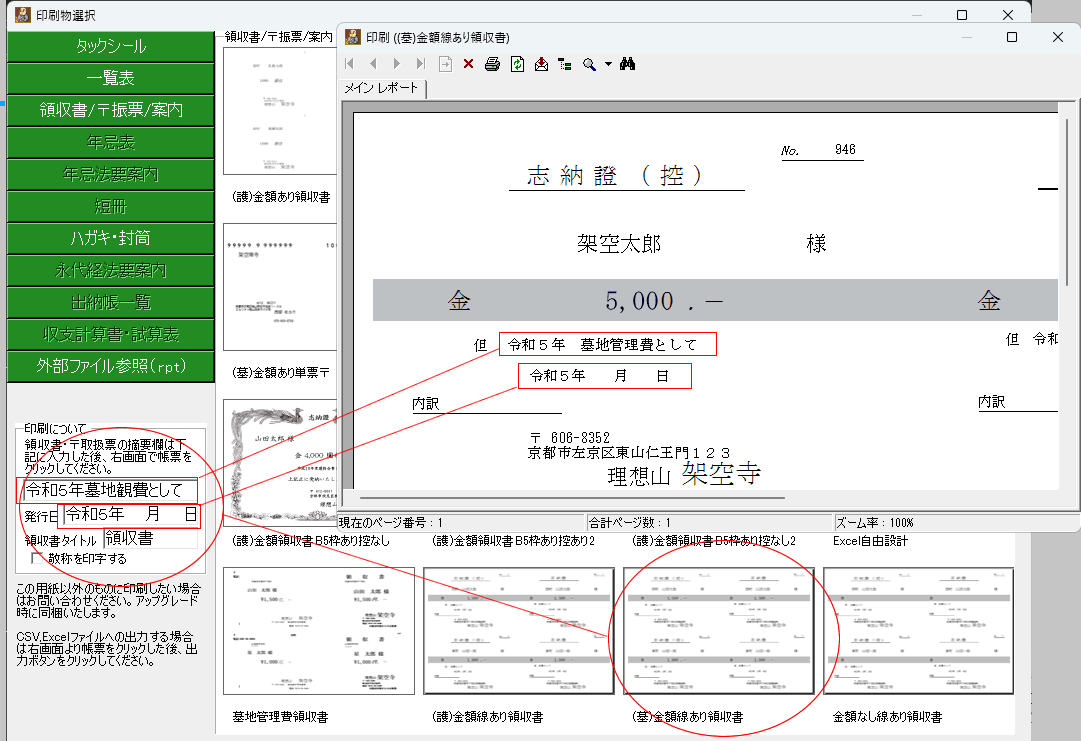Open text search with the binoculars icon
Viewport: 1081px width, 741px height.
coord(628,64)
